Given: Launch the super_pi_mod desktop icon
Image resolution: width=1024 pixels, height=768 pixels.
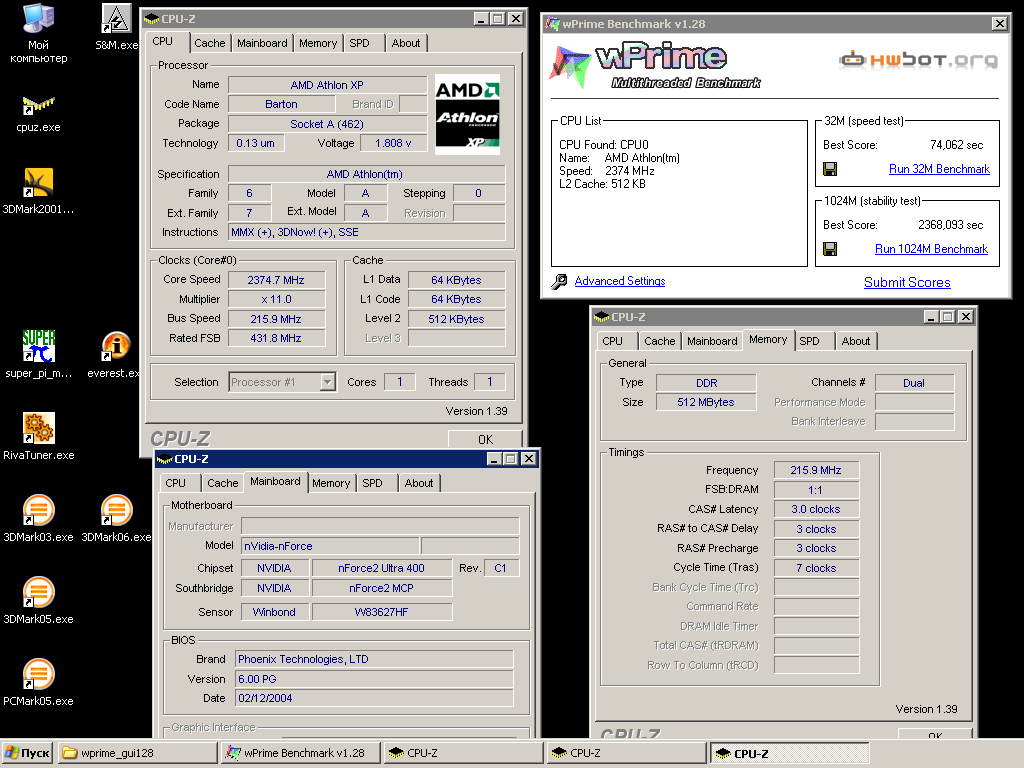Looking at the screenshot, I should click(39, 355).
